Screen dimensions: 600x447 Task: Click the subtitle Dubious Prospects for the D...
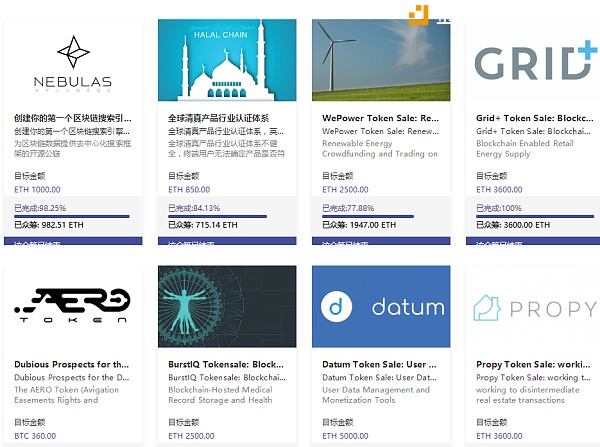point(72,378)
